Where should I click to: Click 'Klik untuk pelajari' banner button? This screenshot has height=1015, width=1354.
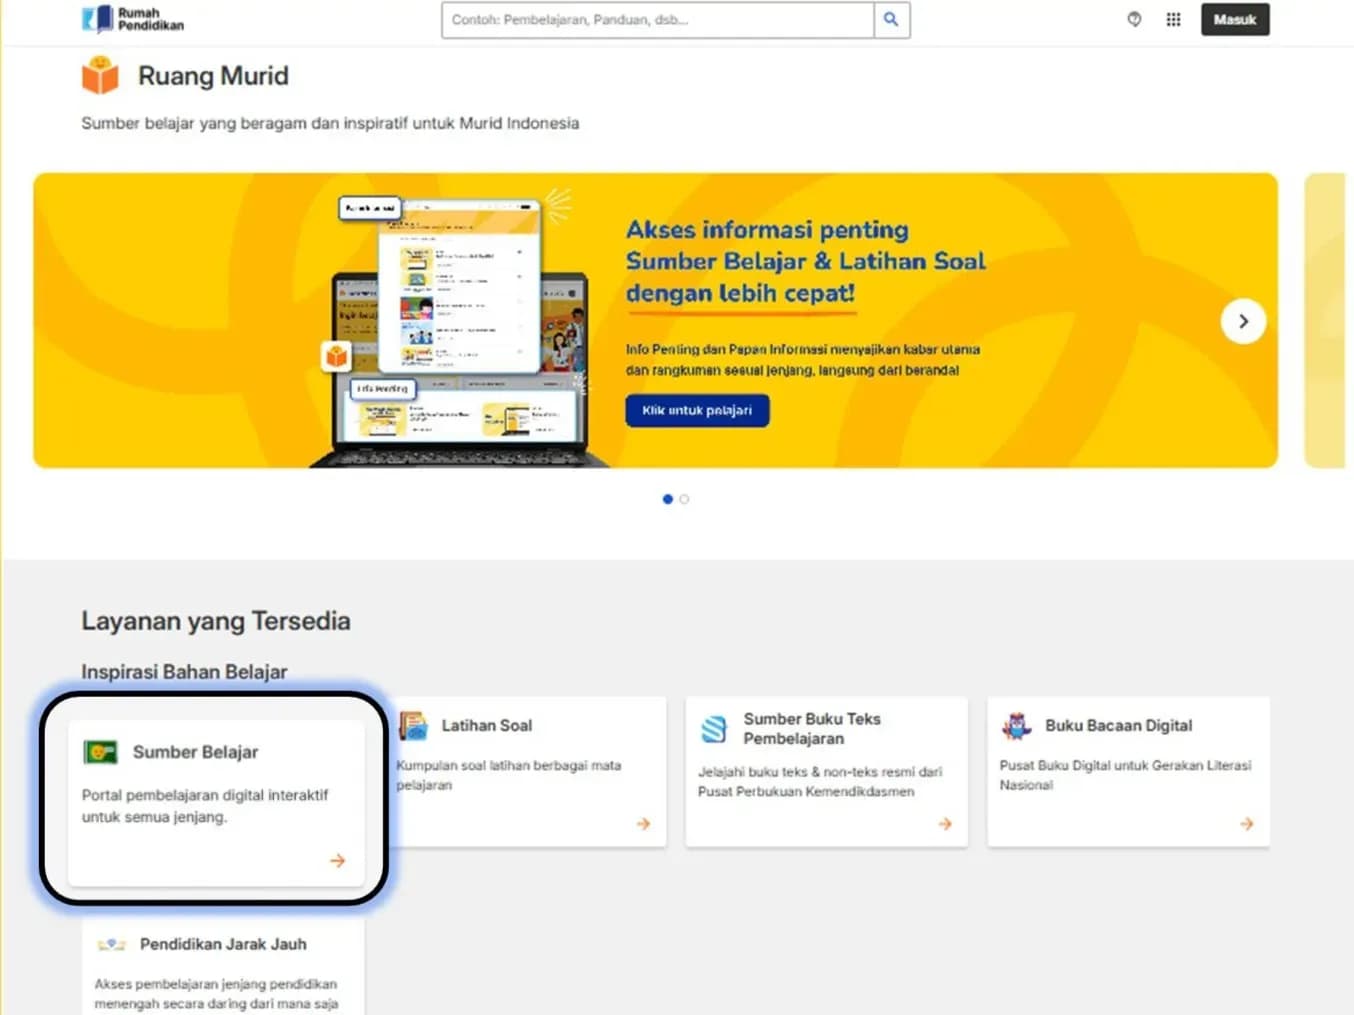697,410
